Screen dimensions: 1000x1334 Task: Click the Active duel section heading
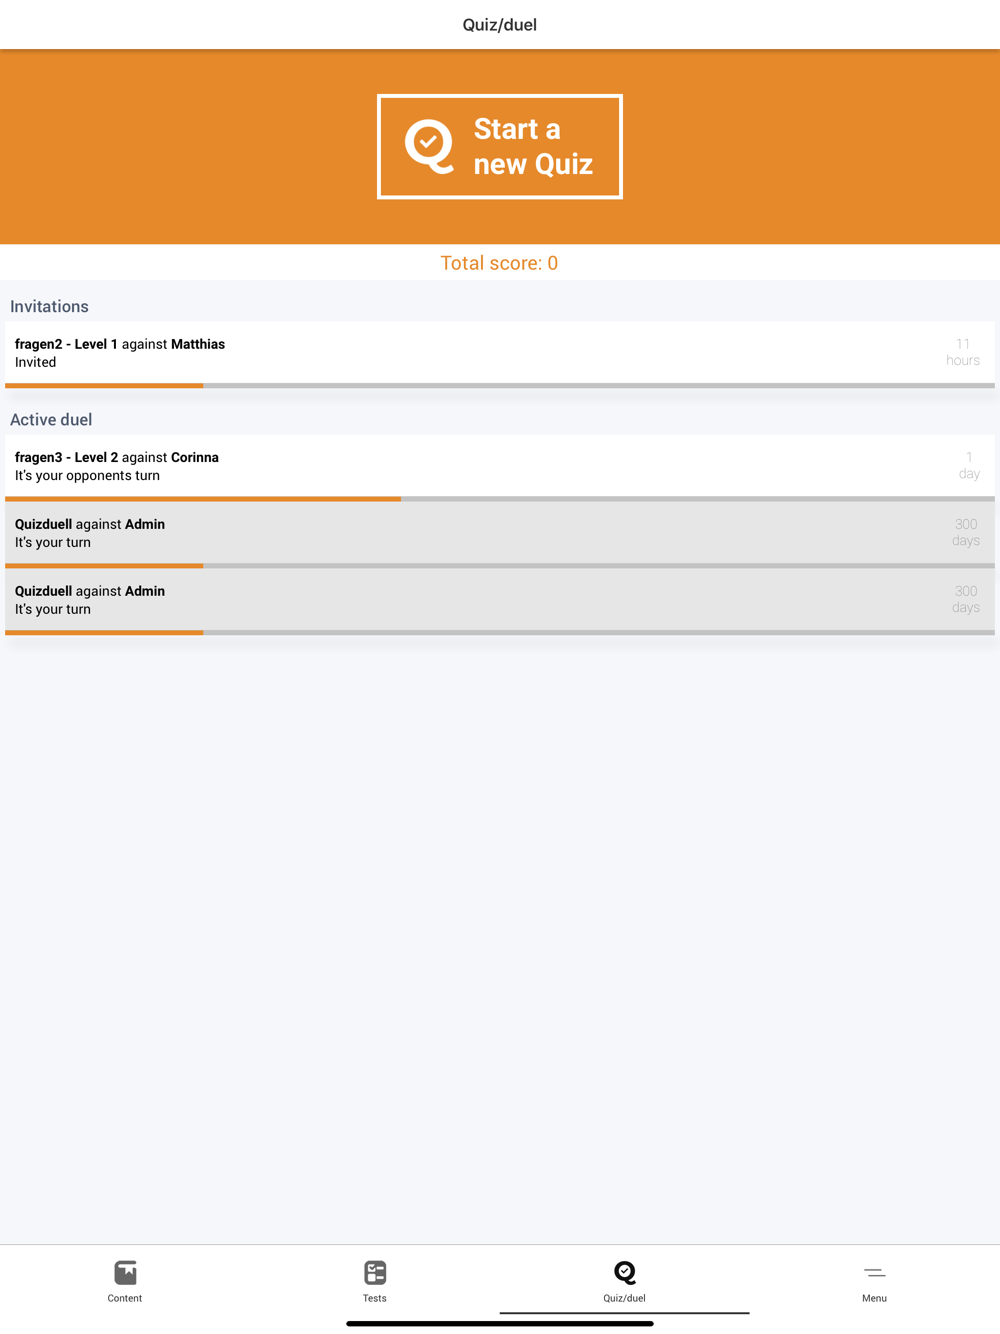click(51, 420)
